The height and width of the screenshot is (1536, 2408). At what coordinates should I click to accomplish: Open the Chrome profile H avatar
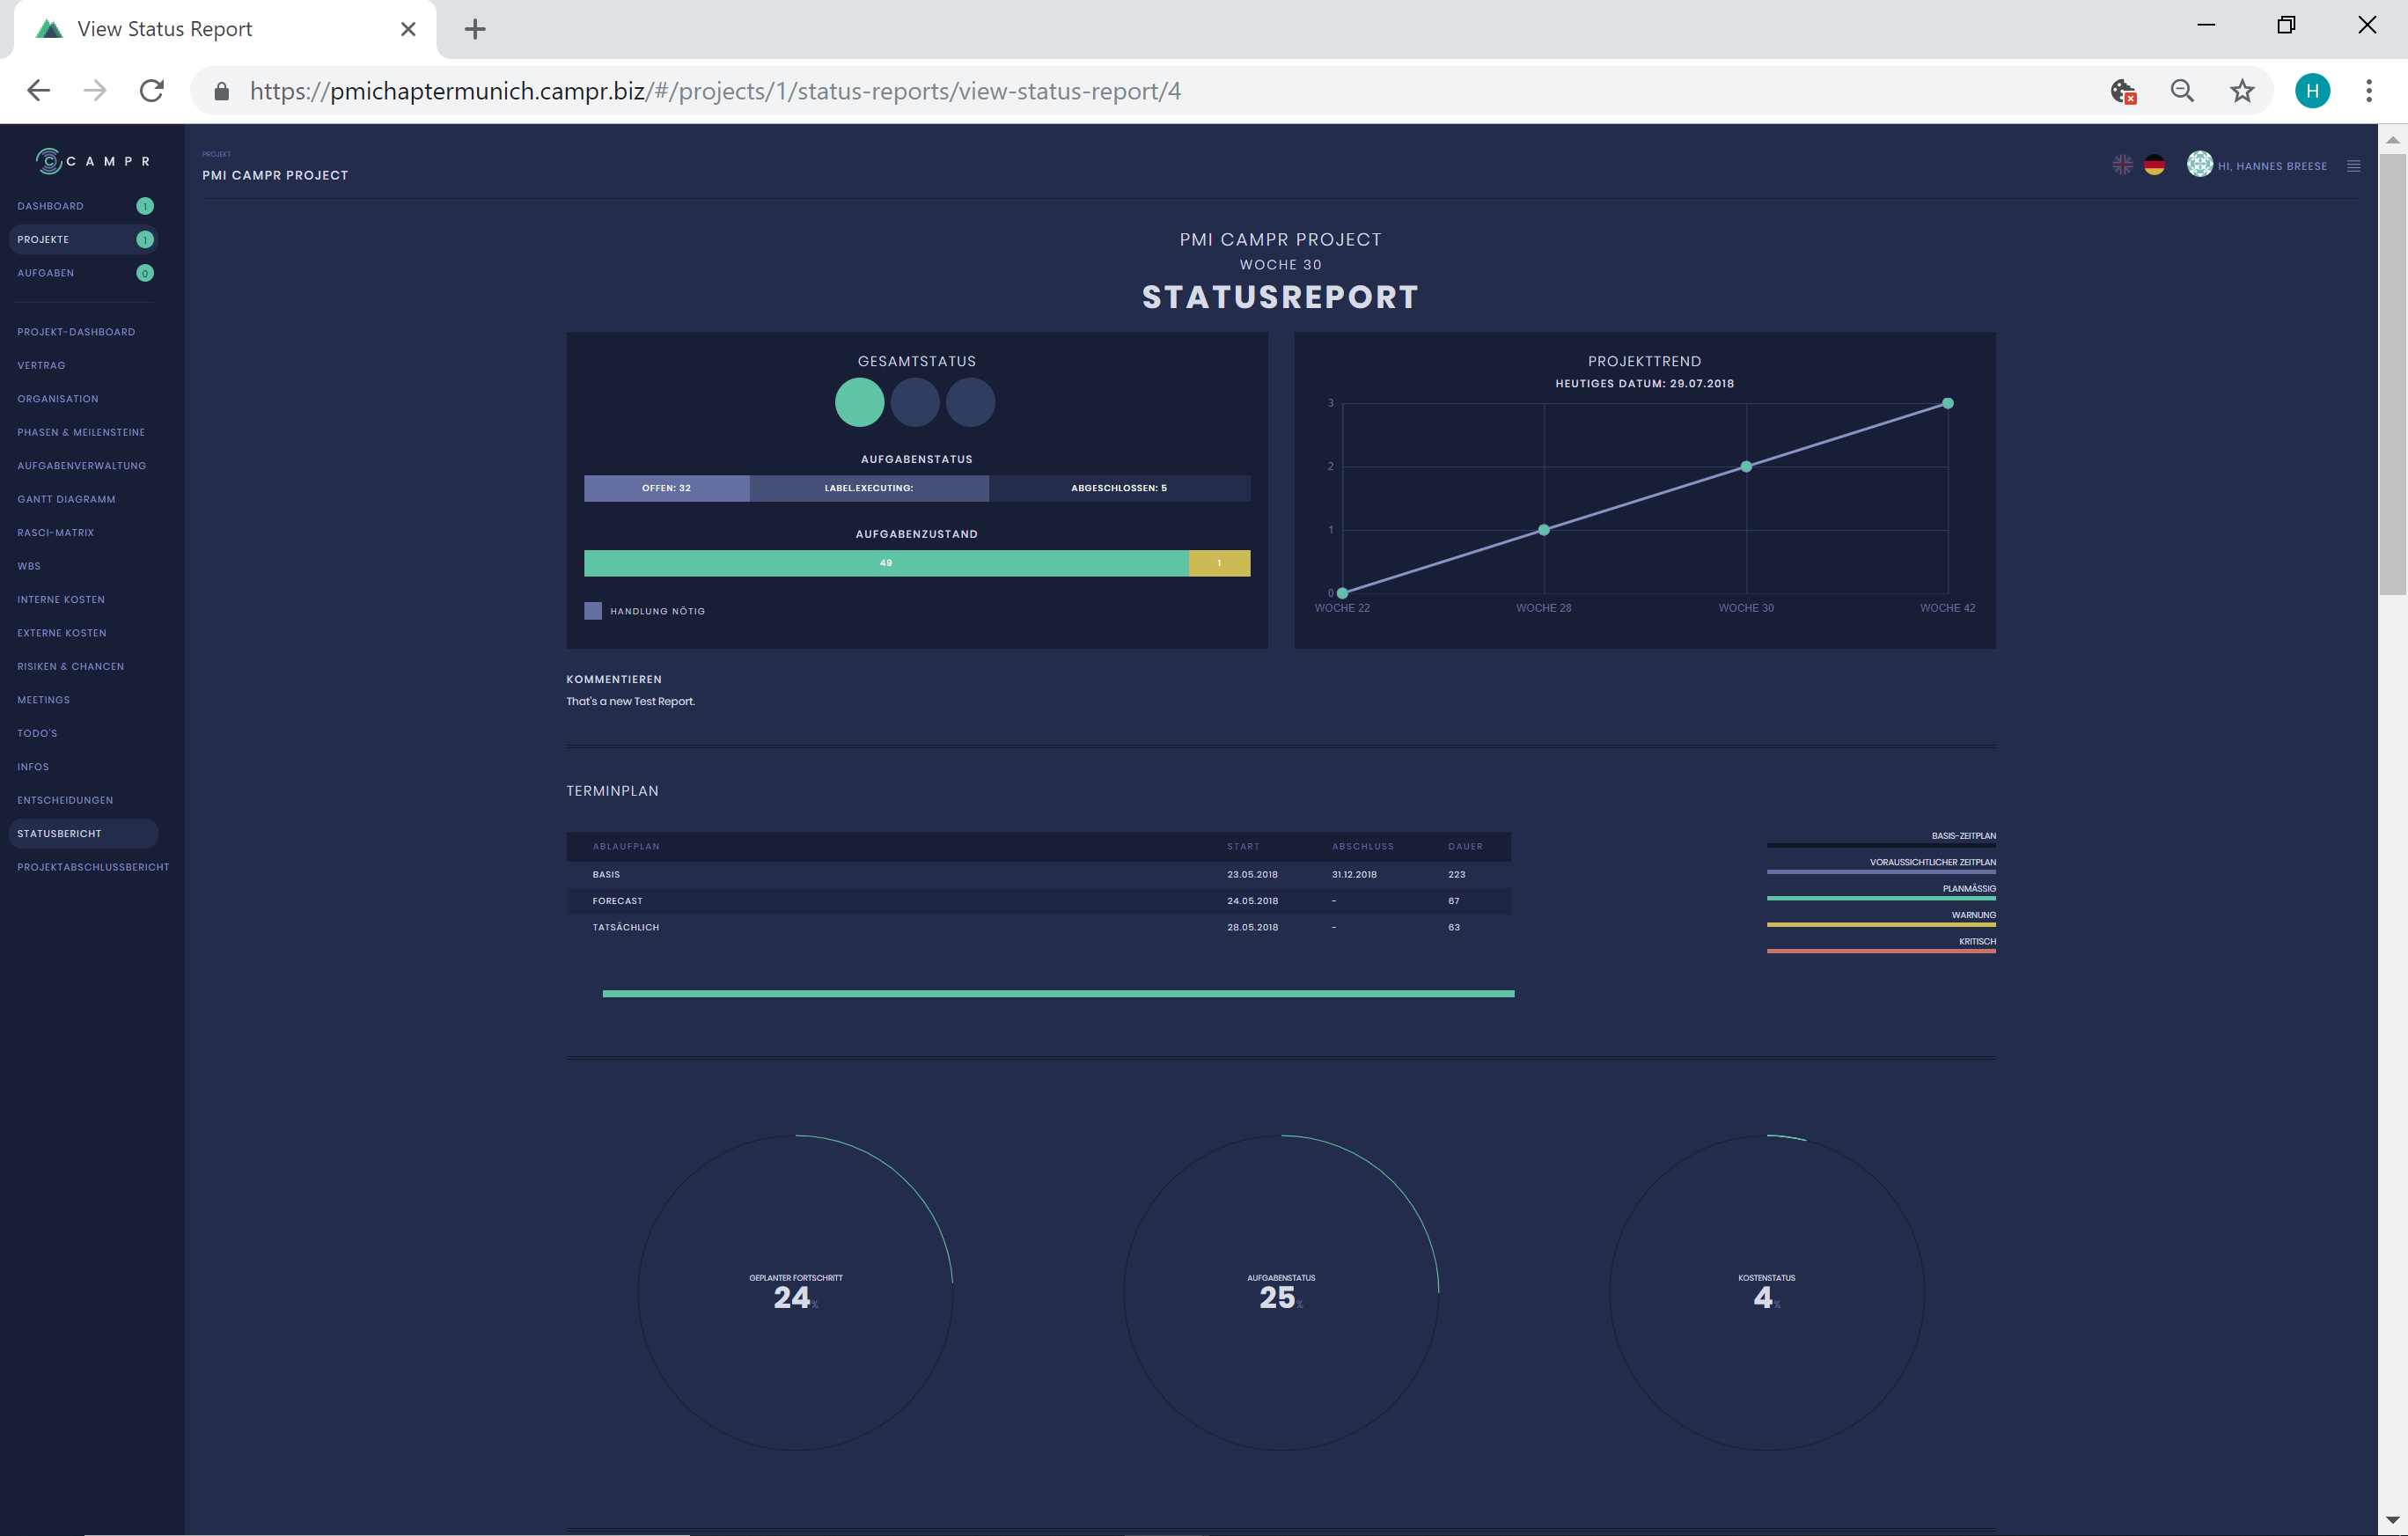[x=2312, y=91]
